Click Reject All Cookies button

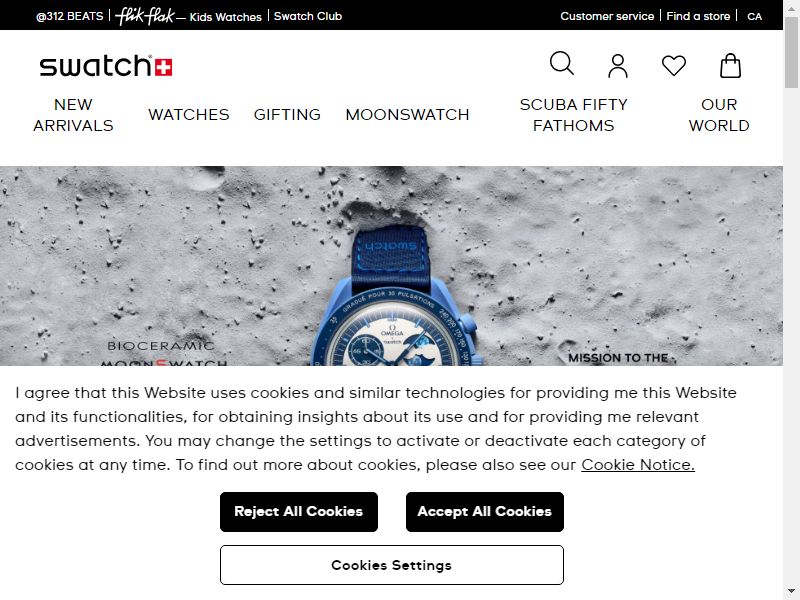[x=299, y=512]
